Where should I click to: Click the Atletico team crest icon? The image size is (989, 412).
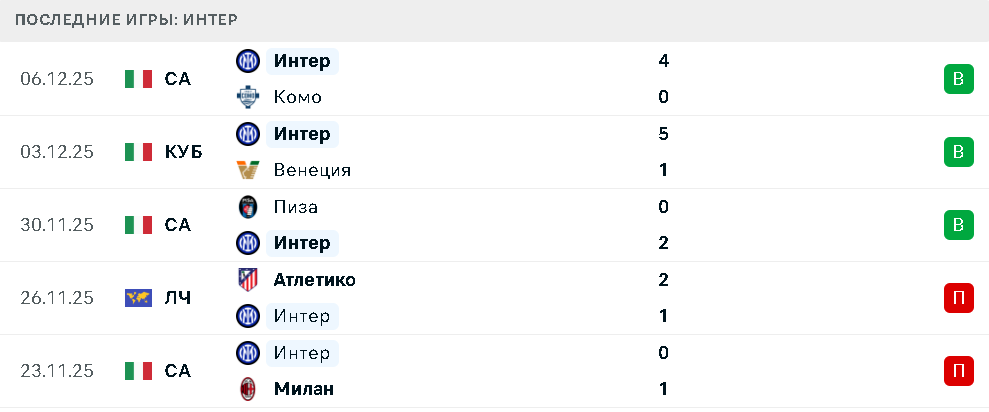tap(247, 280)
